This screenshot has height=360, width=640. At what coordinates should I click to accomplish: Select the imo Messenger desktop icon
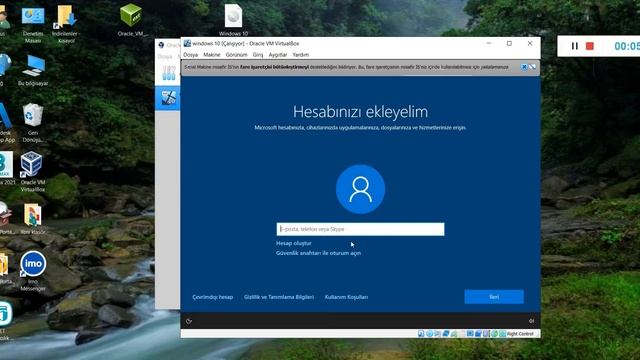(33, 271)
